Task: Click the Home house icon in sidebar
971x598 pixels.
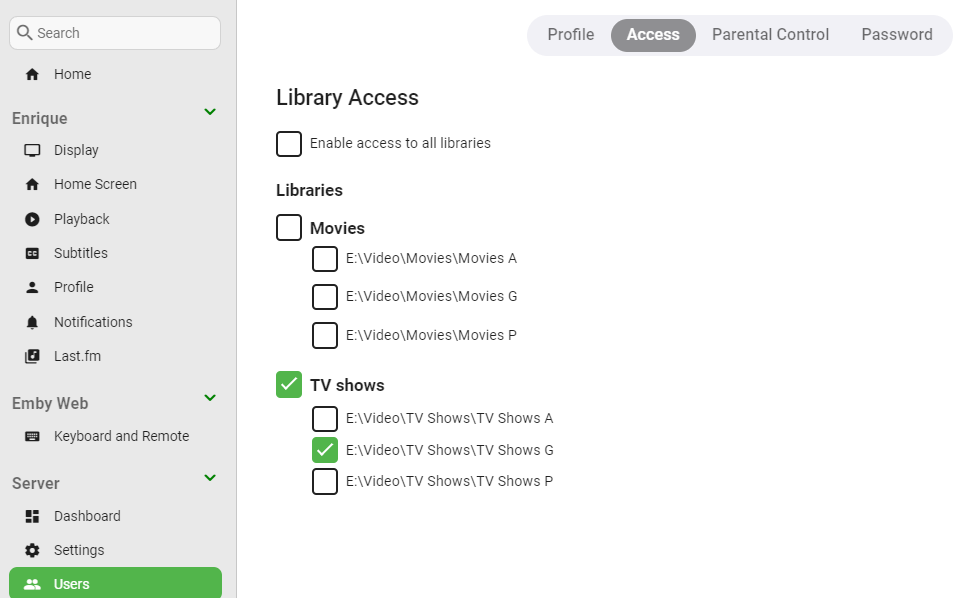Action: pos(32,74)
